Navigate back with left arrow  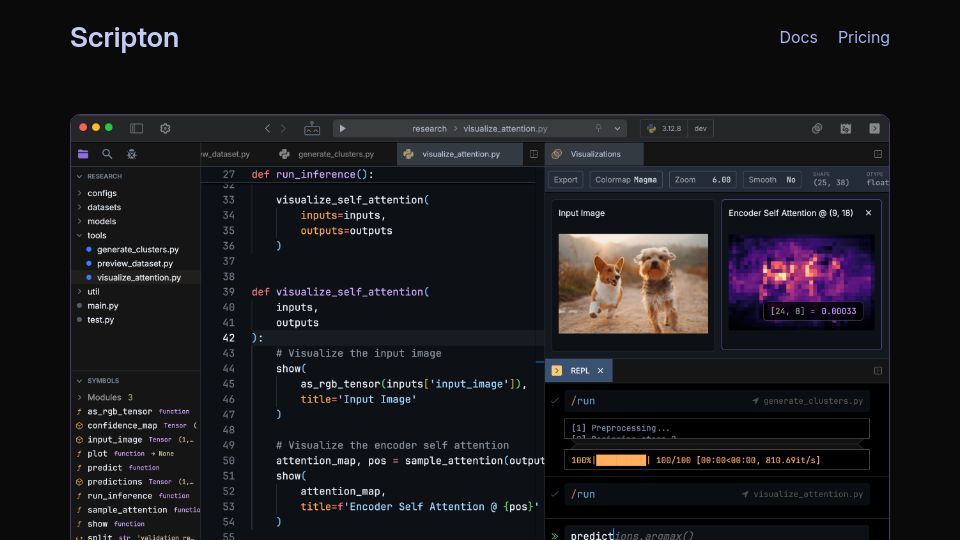[x=267, y=128]
